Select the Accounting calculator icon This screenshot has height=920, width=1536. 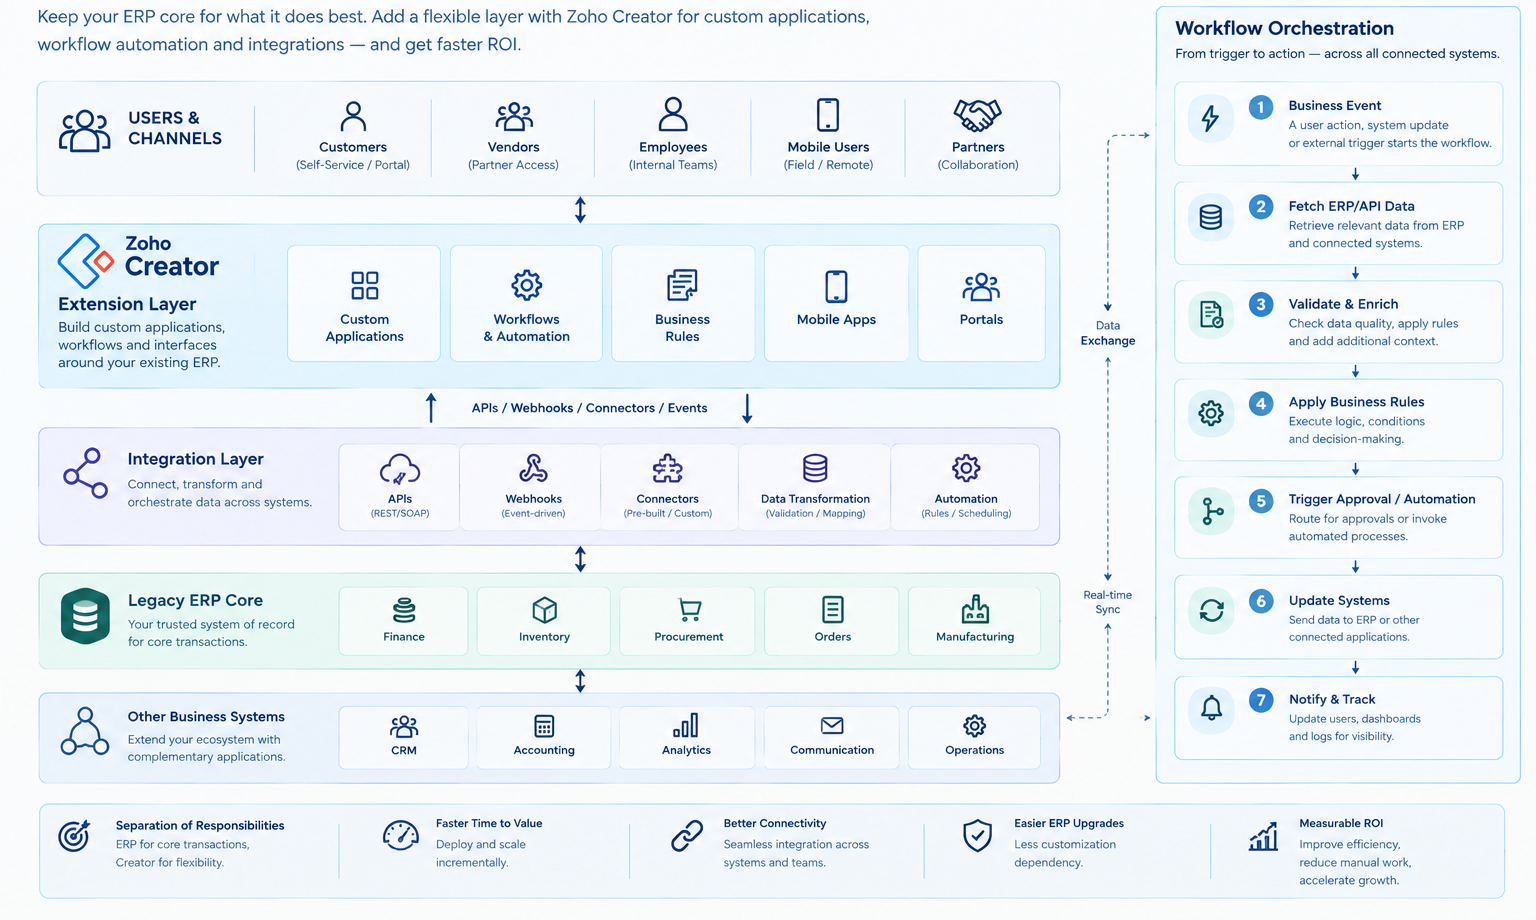[544, 726]
